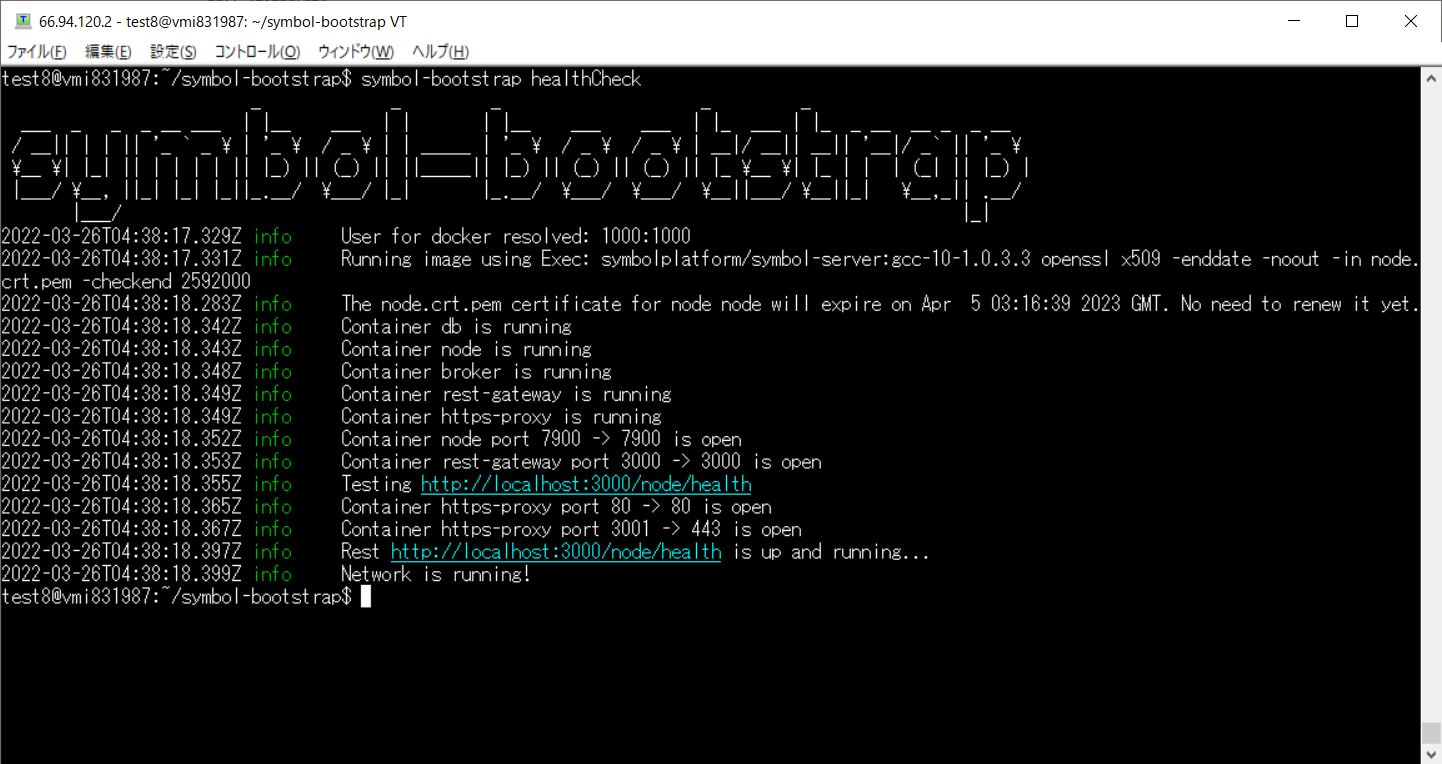
Task: Click 'Container broker is running' line
Action: [x=476, y=372]
